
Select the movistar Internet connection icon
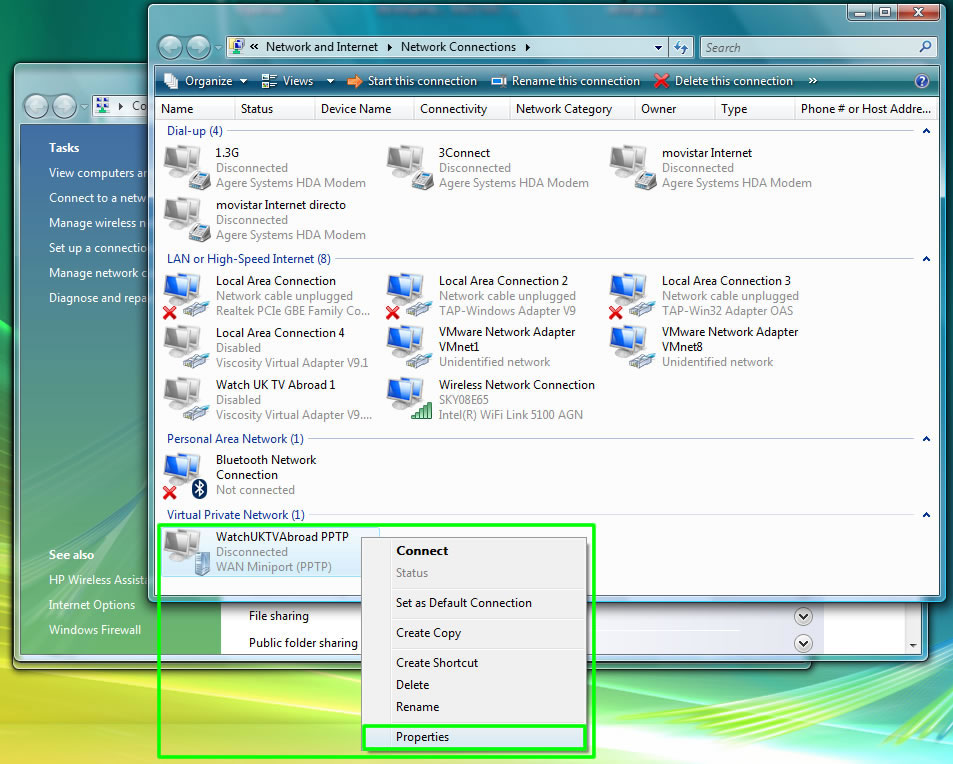pyautogui.click(x=633, y=168)
